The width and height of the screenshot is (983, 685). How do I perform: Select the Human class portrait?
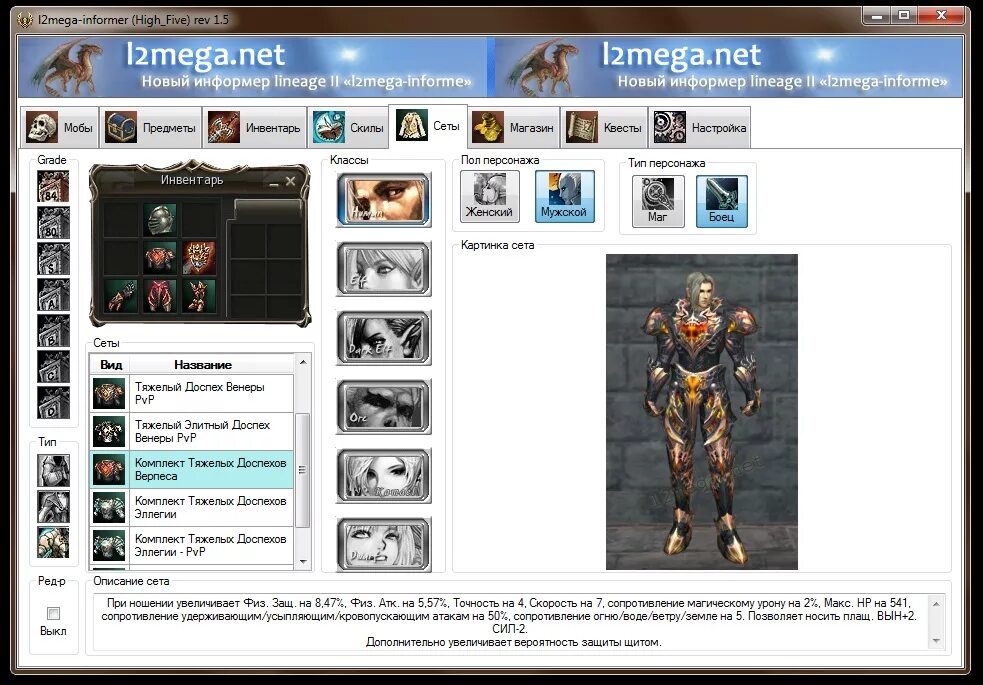(384, 200)
